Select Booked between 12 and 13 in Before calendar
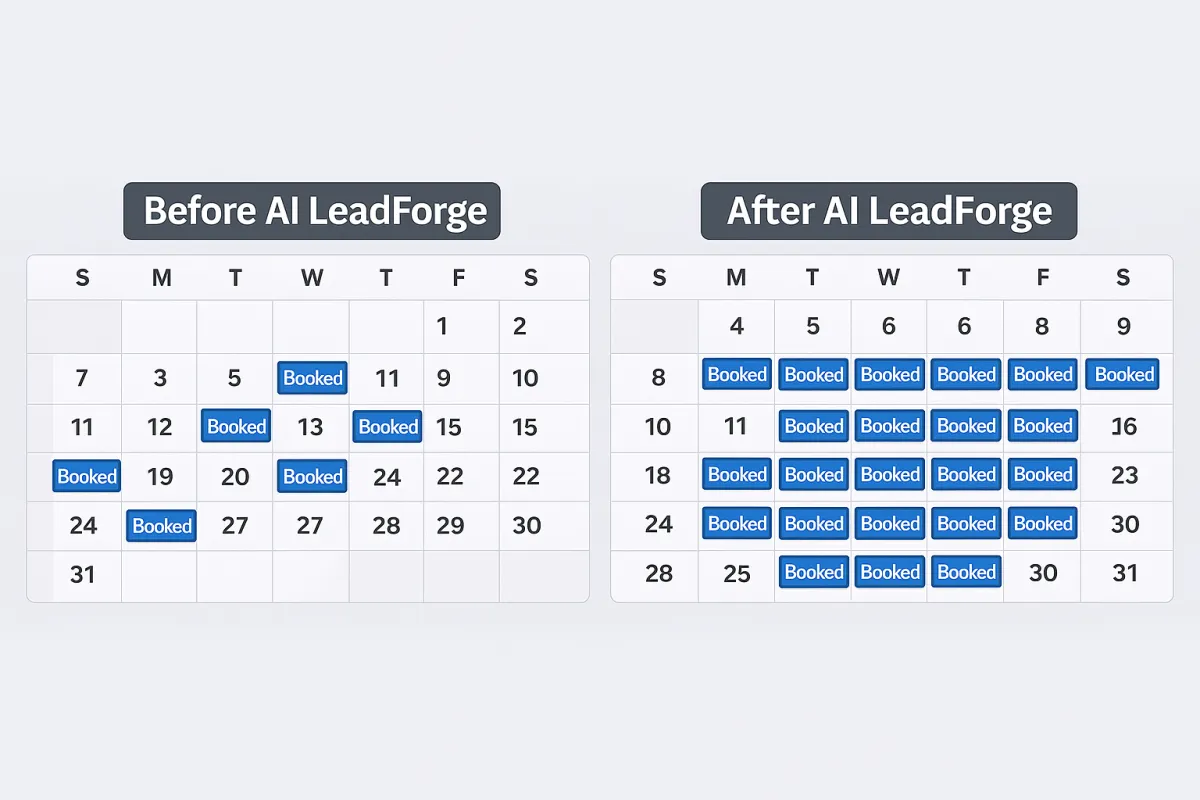Viewport: 1200px width, 800px height. coord(236,427)
